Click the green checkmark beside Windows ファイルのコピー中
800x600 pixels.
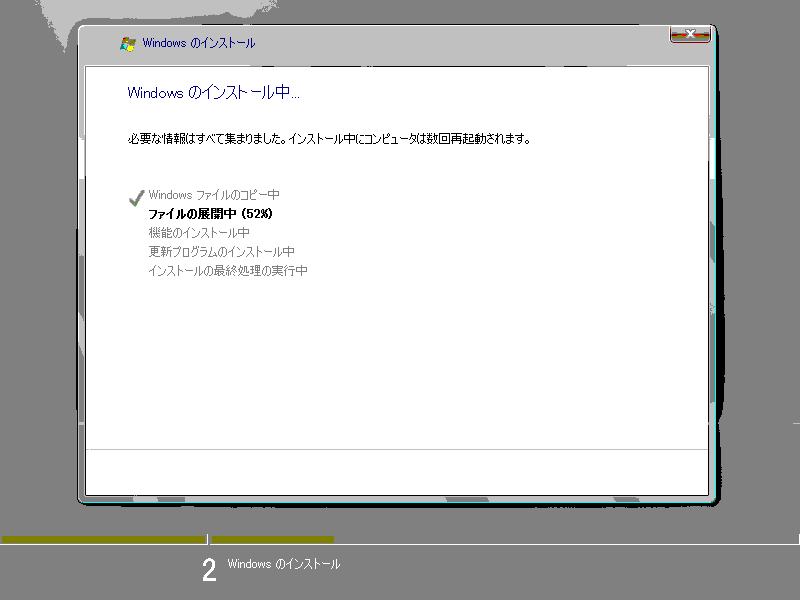136,198
